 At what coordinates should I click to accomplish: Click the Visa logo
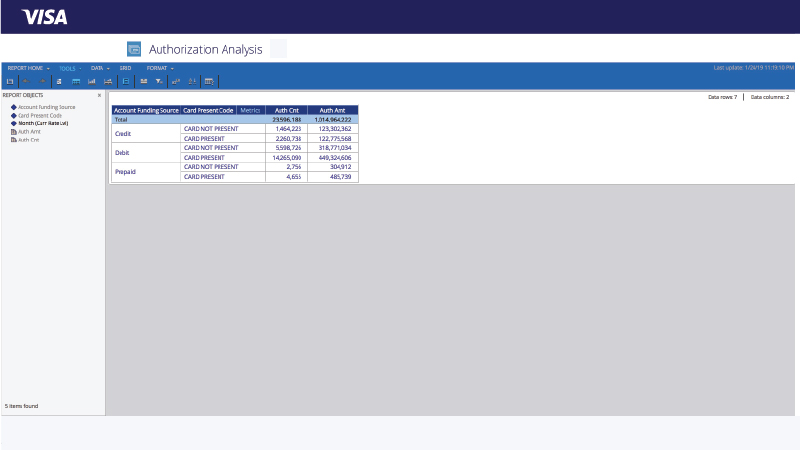(x=44, y=16)
